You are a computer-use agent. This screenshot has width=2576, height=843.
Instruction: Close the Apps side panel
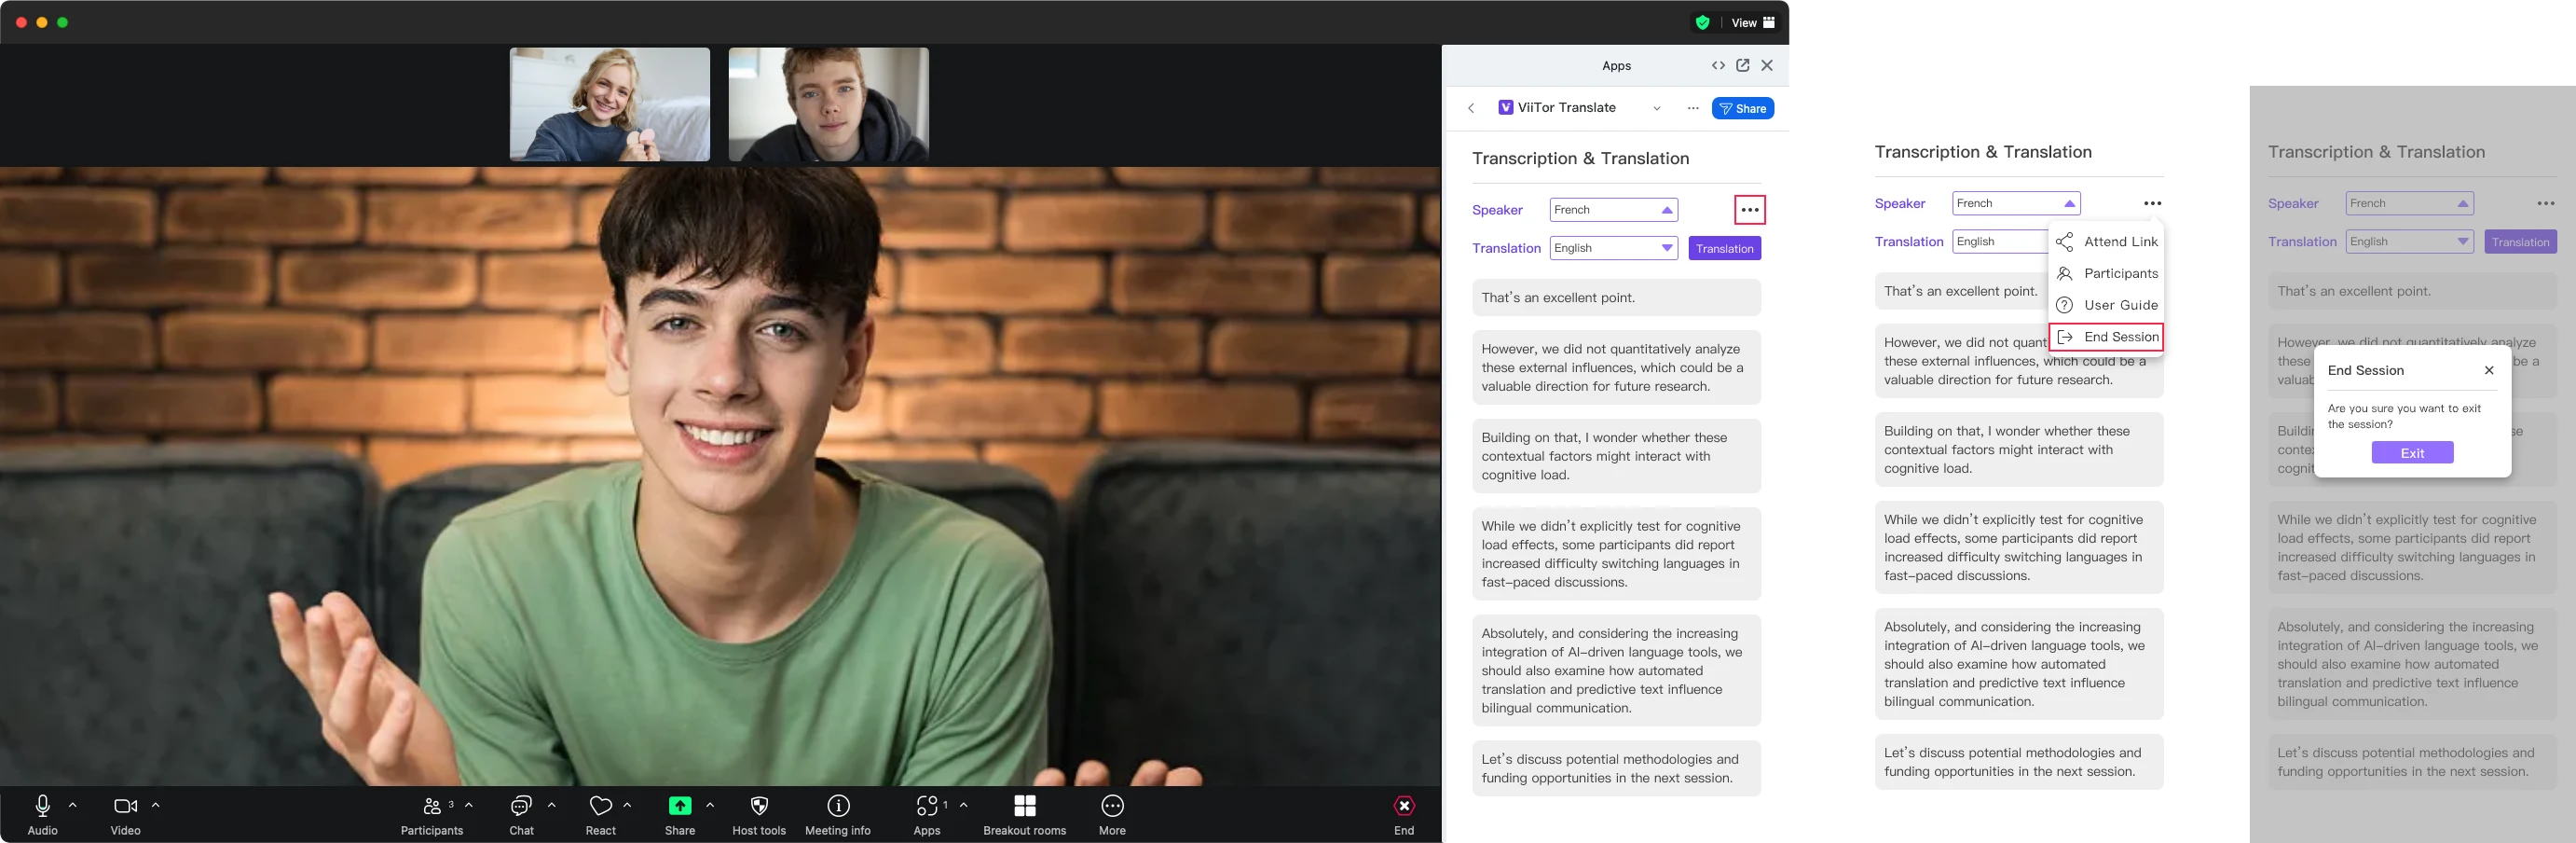click(x=1767, y=65)
